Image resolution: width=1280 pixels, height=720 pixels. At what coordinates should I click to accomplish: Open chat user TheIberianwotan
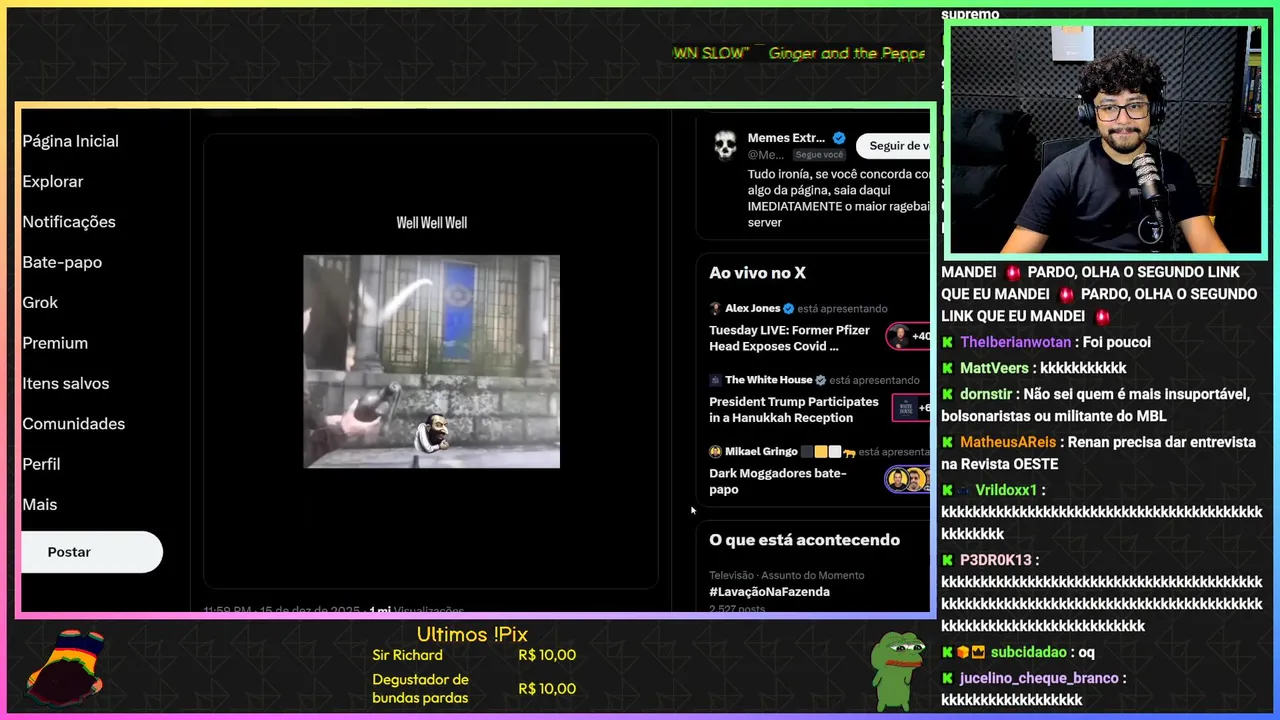coord(1015,342)
